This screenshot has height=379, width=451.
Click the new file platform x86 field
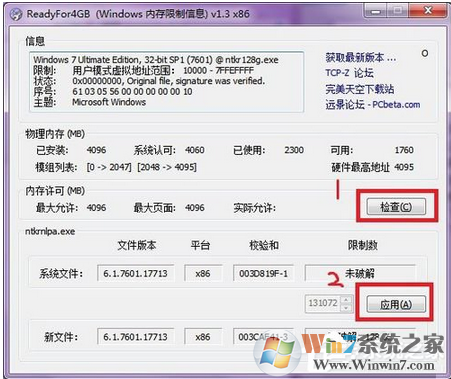coord(203,337)
